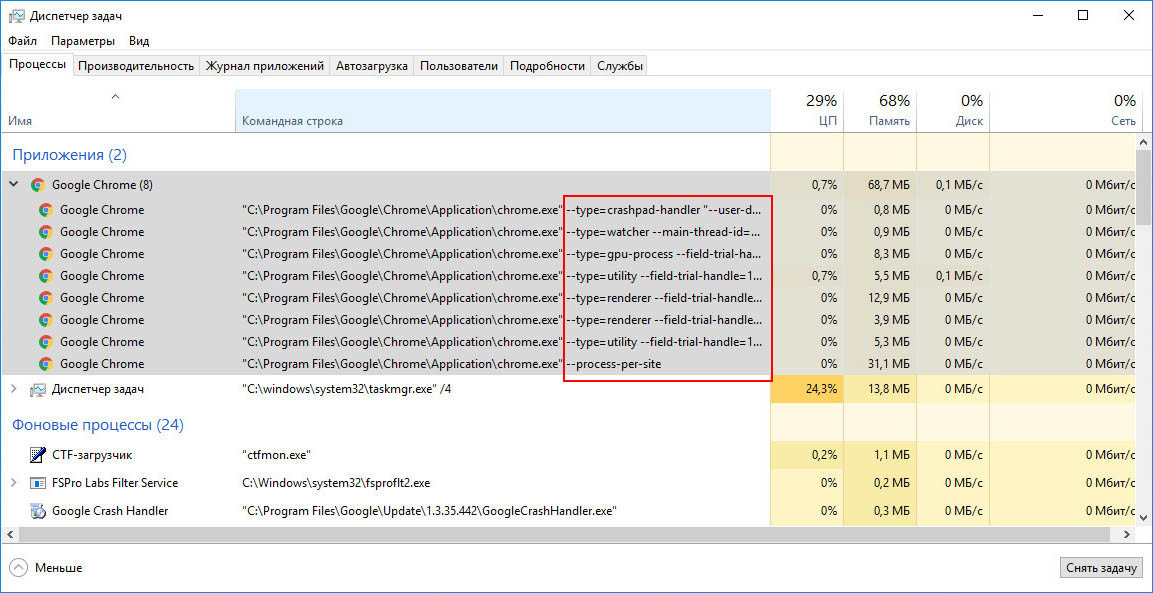Switch to the Подробности tab
The height and width of the screenshot is (593, 1153).
(x=547, y=65)
